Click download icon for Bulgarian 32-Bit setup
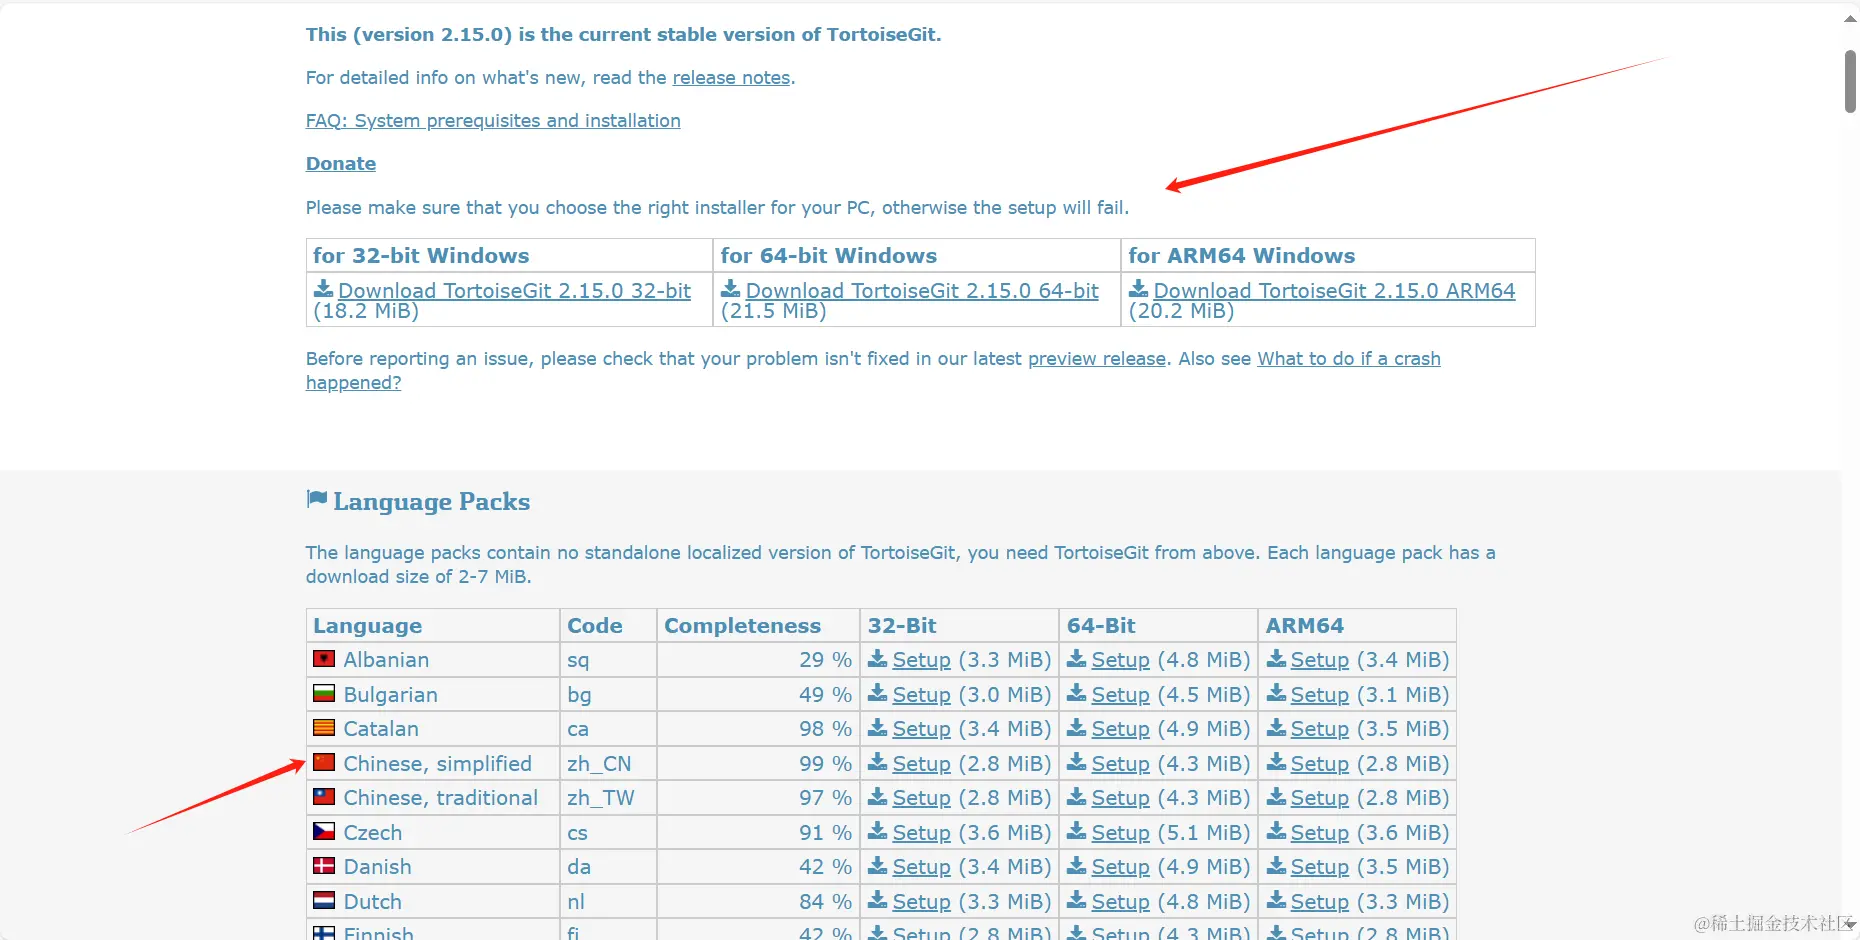Screen dimensions: 1860x940 tap(877, 693)
